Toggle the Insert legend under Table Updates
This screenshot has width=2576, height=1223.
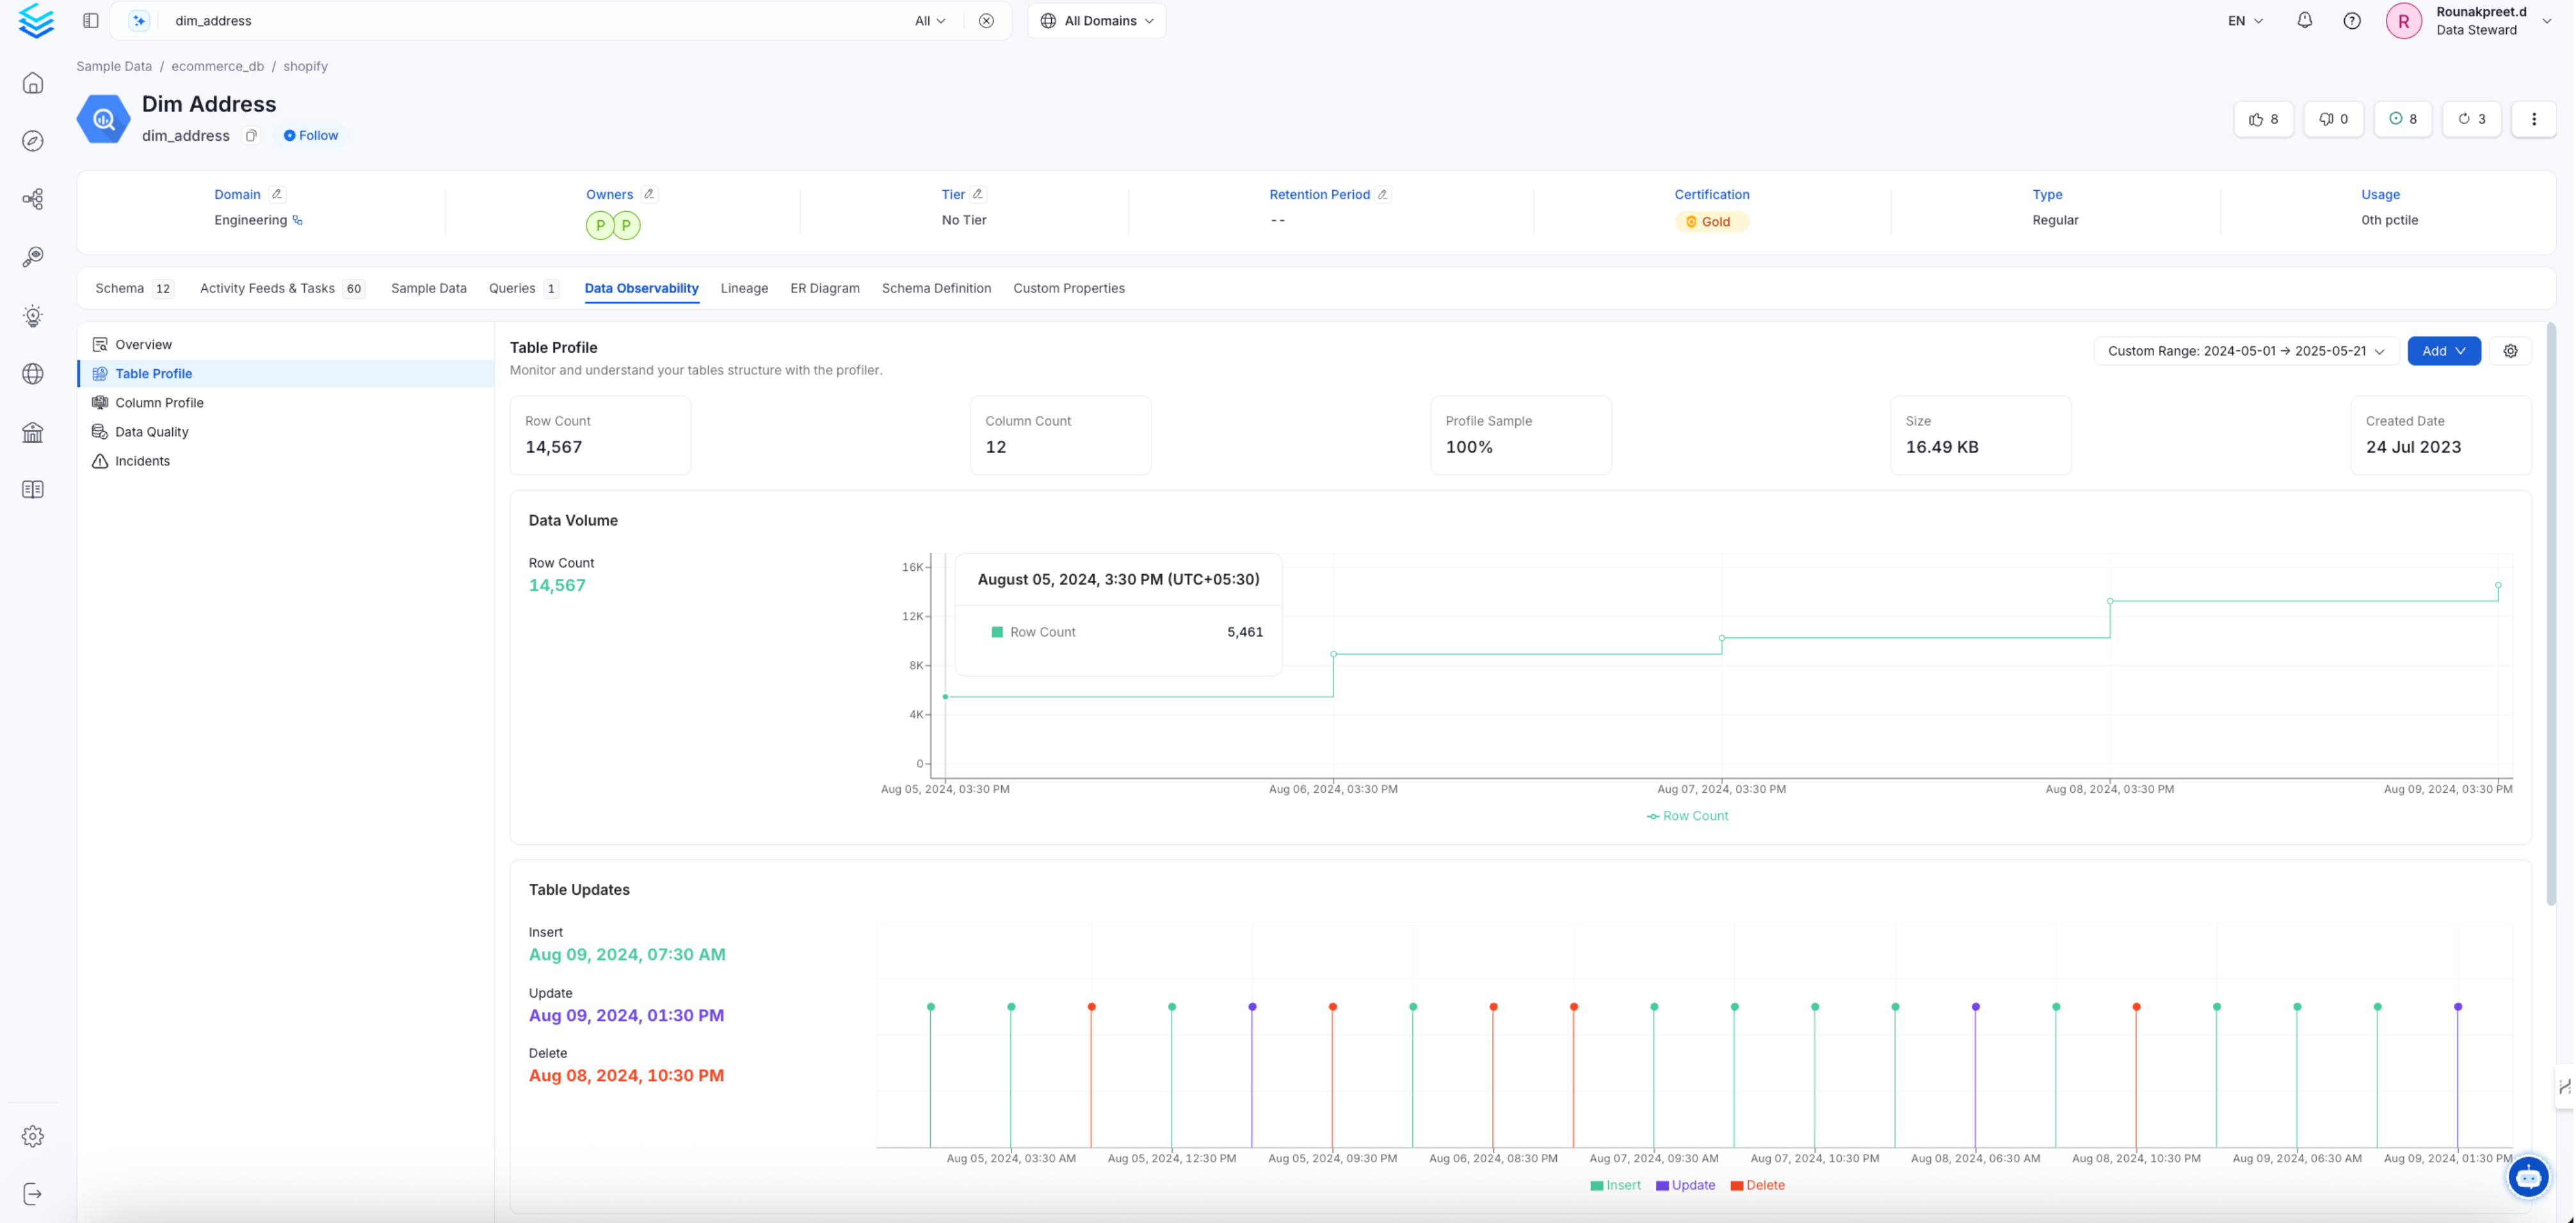1614,1185
